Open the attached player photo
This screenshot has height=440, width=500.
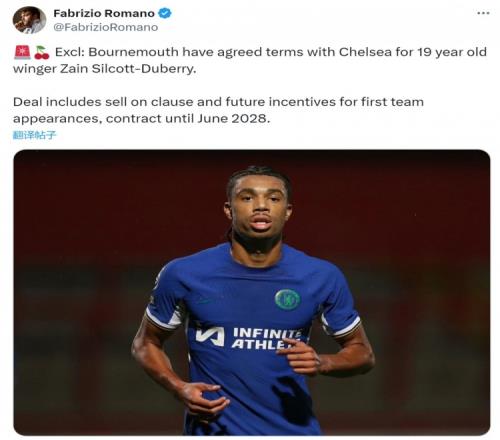252,292
